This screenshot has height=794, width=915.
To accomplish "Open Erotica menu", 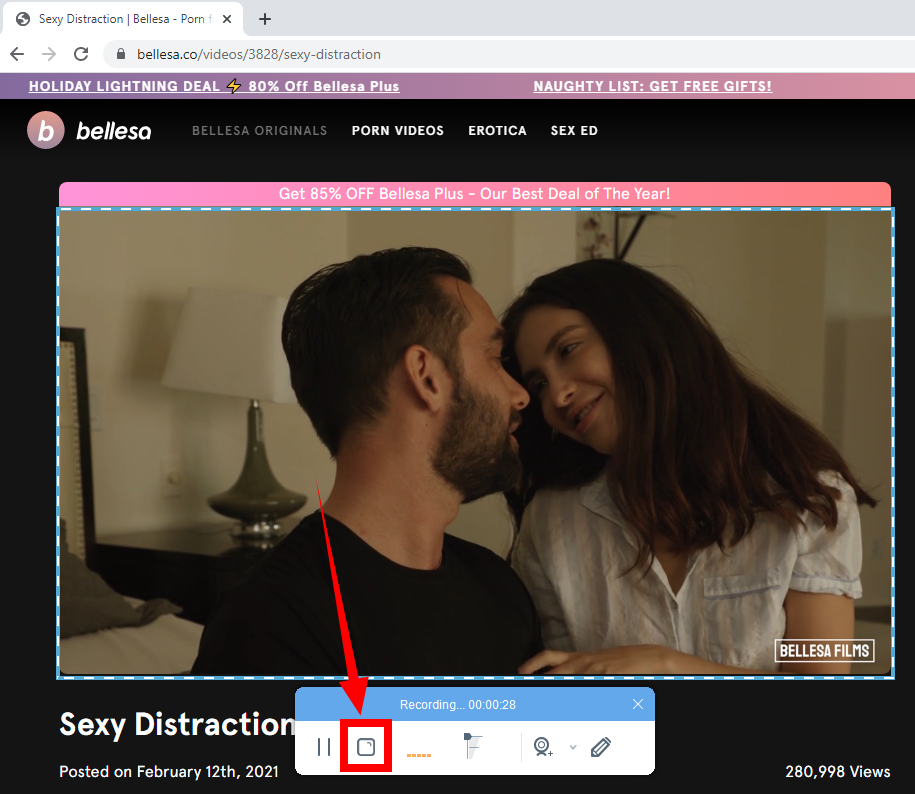I will [497, 131].
